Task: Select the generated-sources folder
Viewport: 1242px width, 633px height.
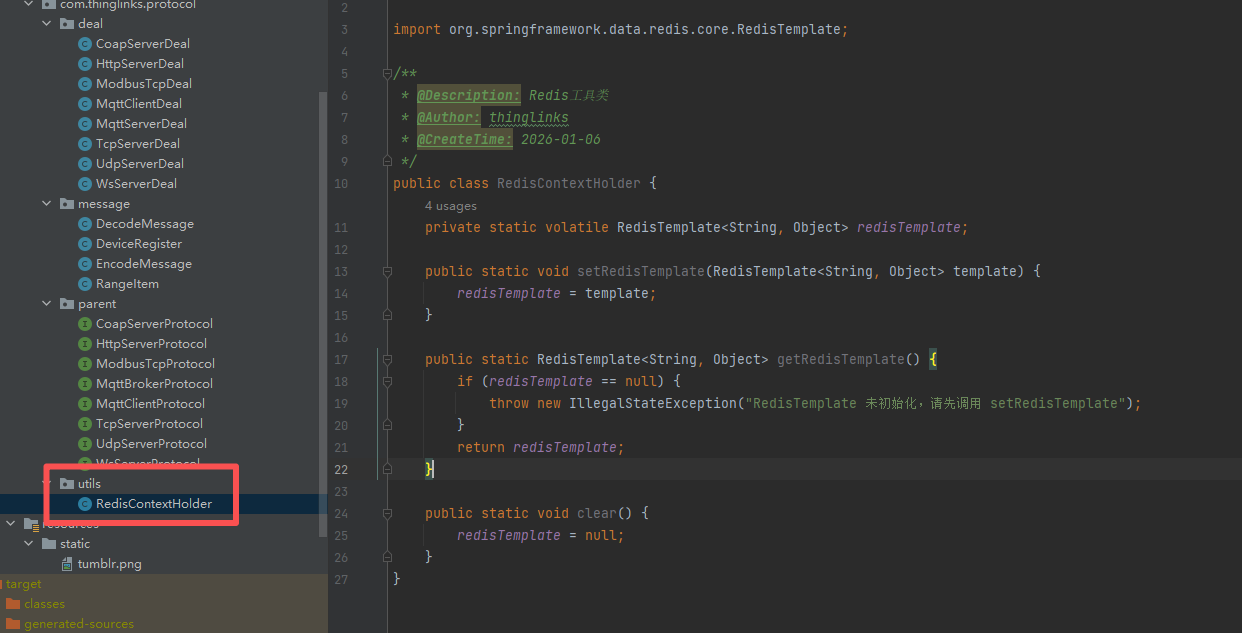Action: (x=78, y=624)
